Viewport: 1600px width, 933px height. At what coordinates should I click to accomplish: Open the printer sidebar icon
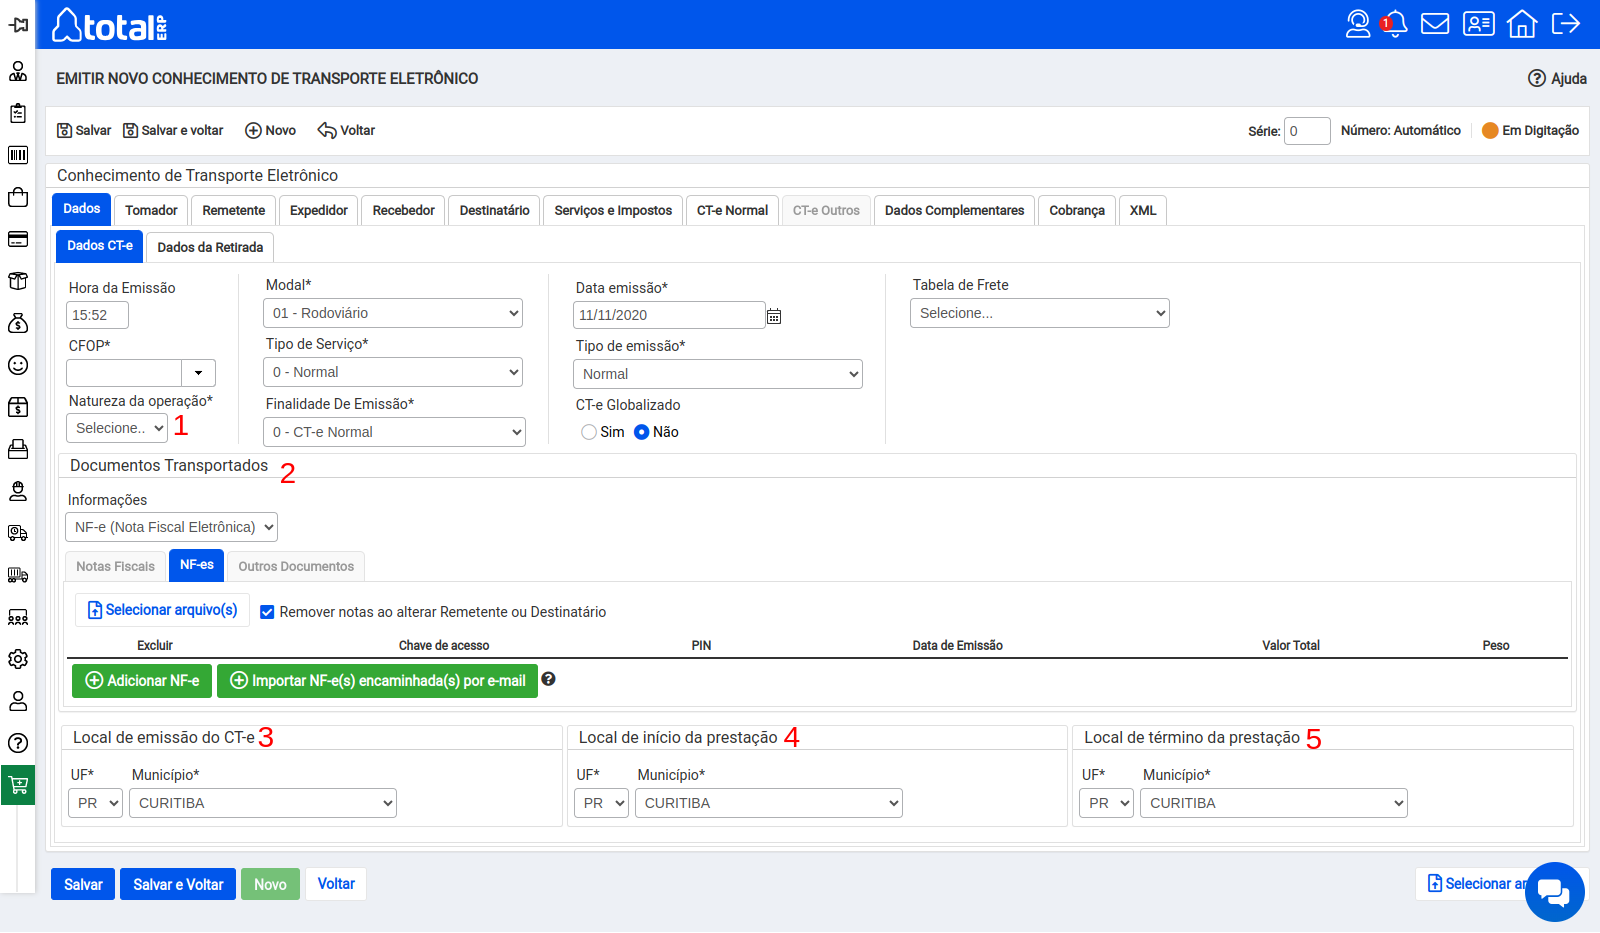(18, 449)
